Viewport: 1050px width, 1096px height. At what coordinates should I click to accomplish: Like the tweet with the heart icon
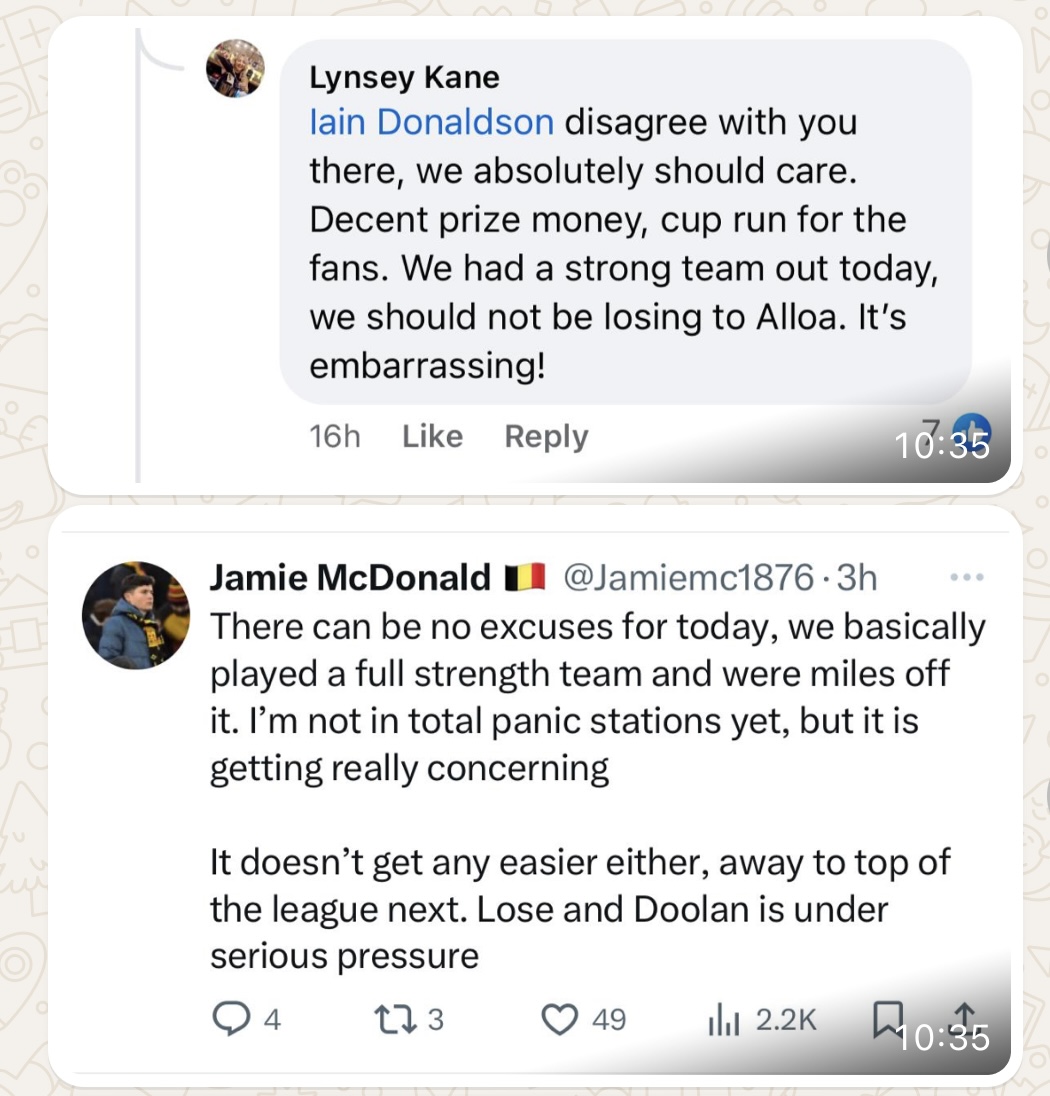[x=560, y=1019]
